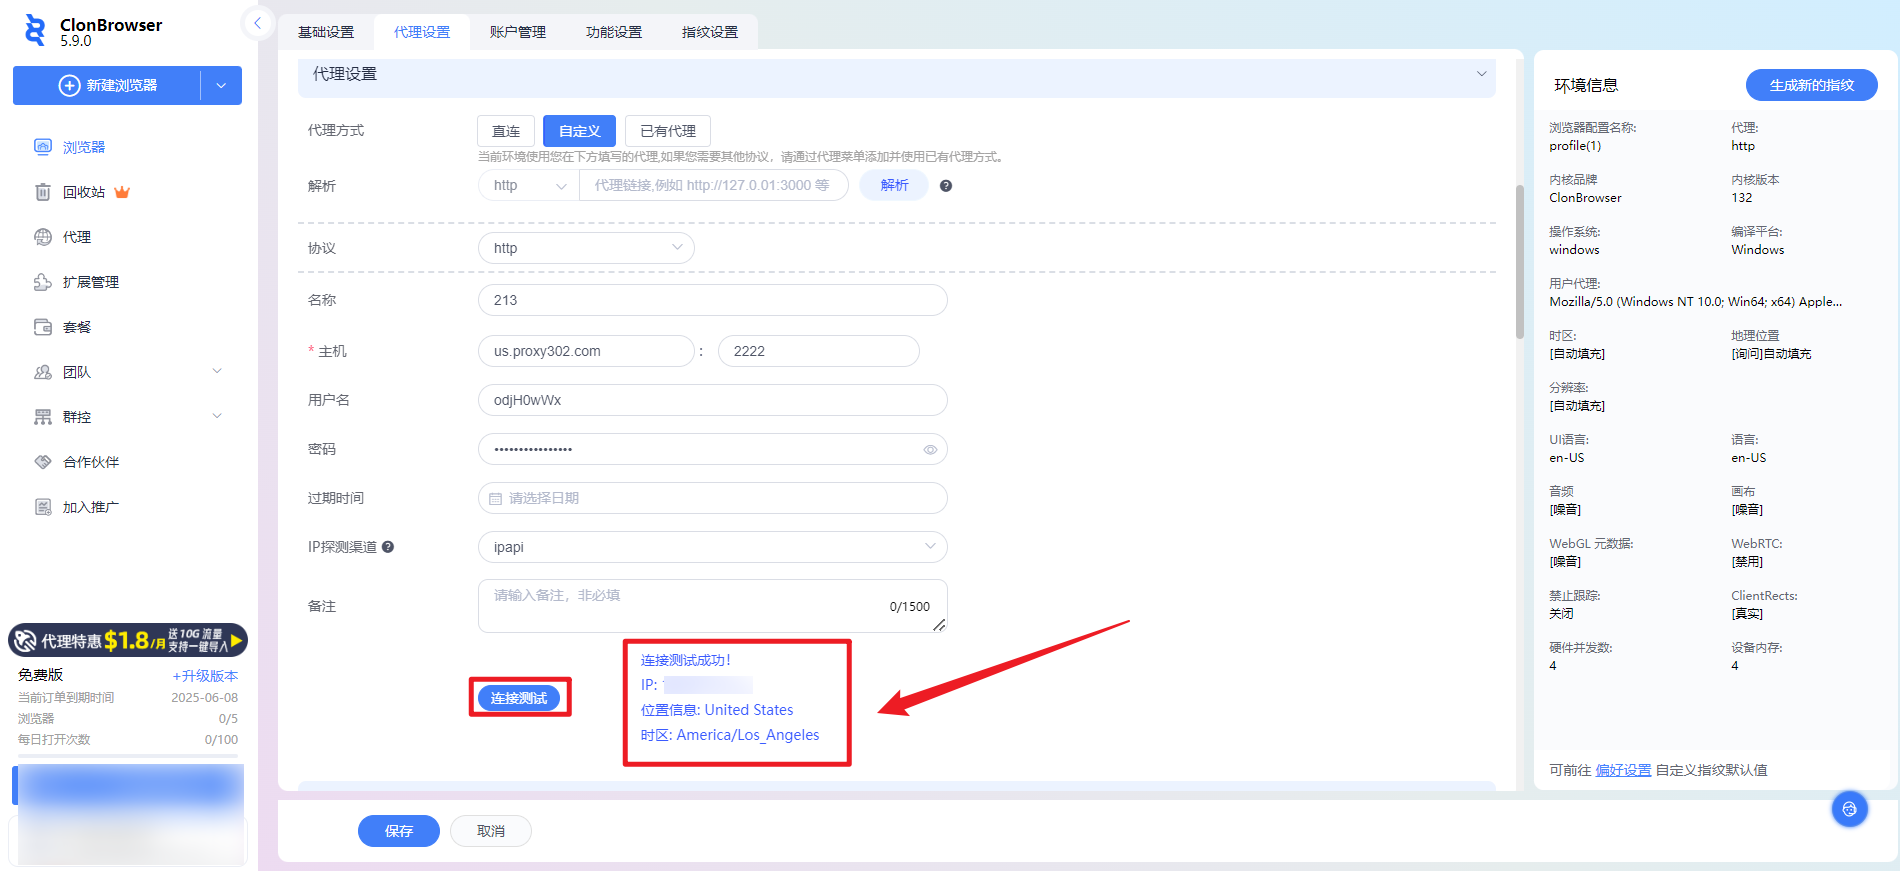Select 直连 proxy mode

coord(506,131)
